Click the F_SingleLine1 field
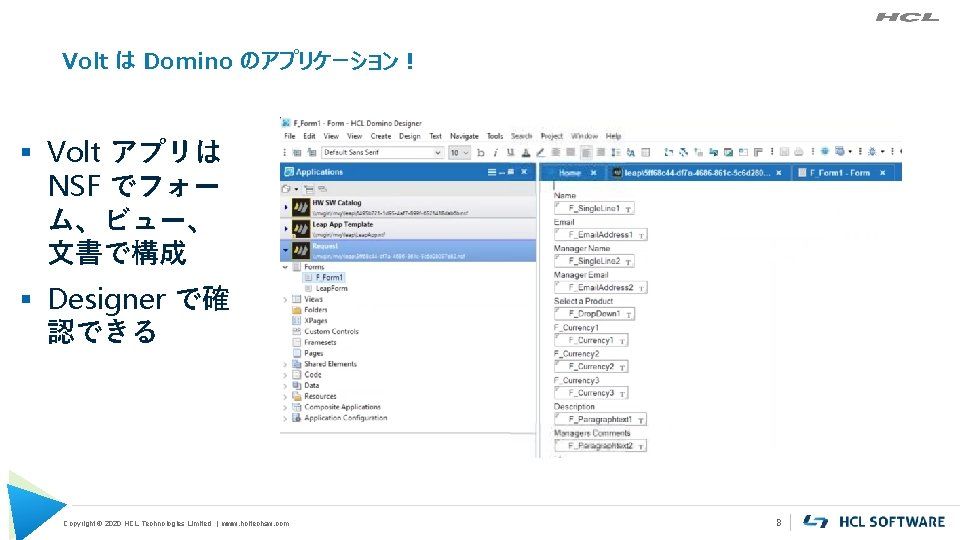 594,209
